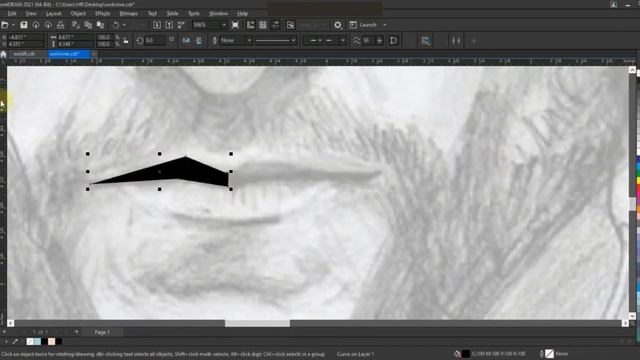Open the outline width None dropdown
The height and width of the screenshot is (360, 640).
249,40
